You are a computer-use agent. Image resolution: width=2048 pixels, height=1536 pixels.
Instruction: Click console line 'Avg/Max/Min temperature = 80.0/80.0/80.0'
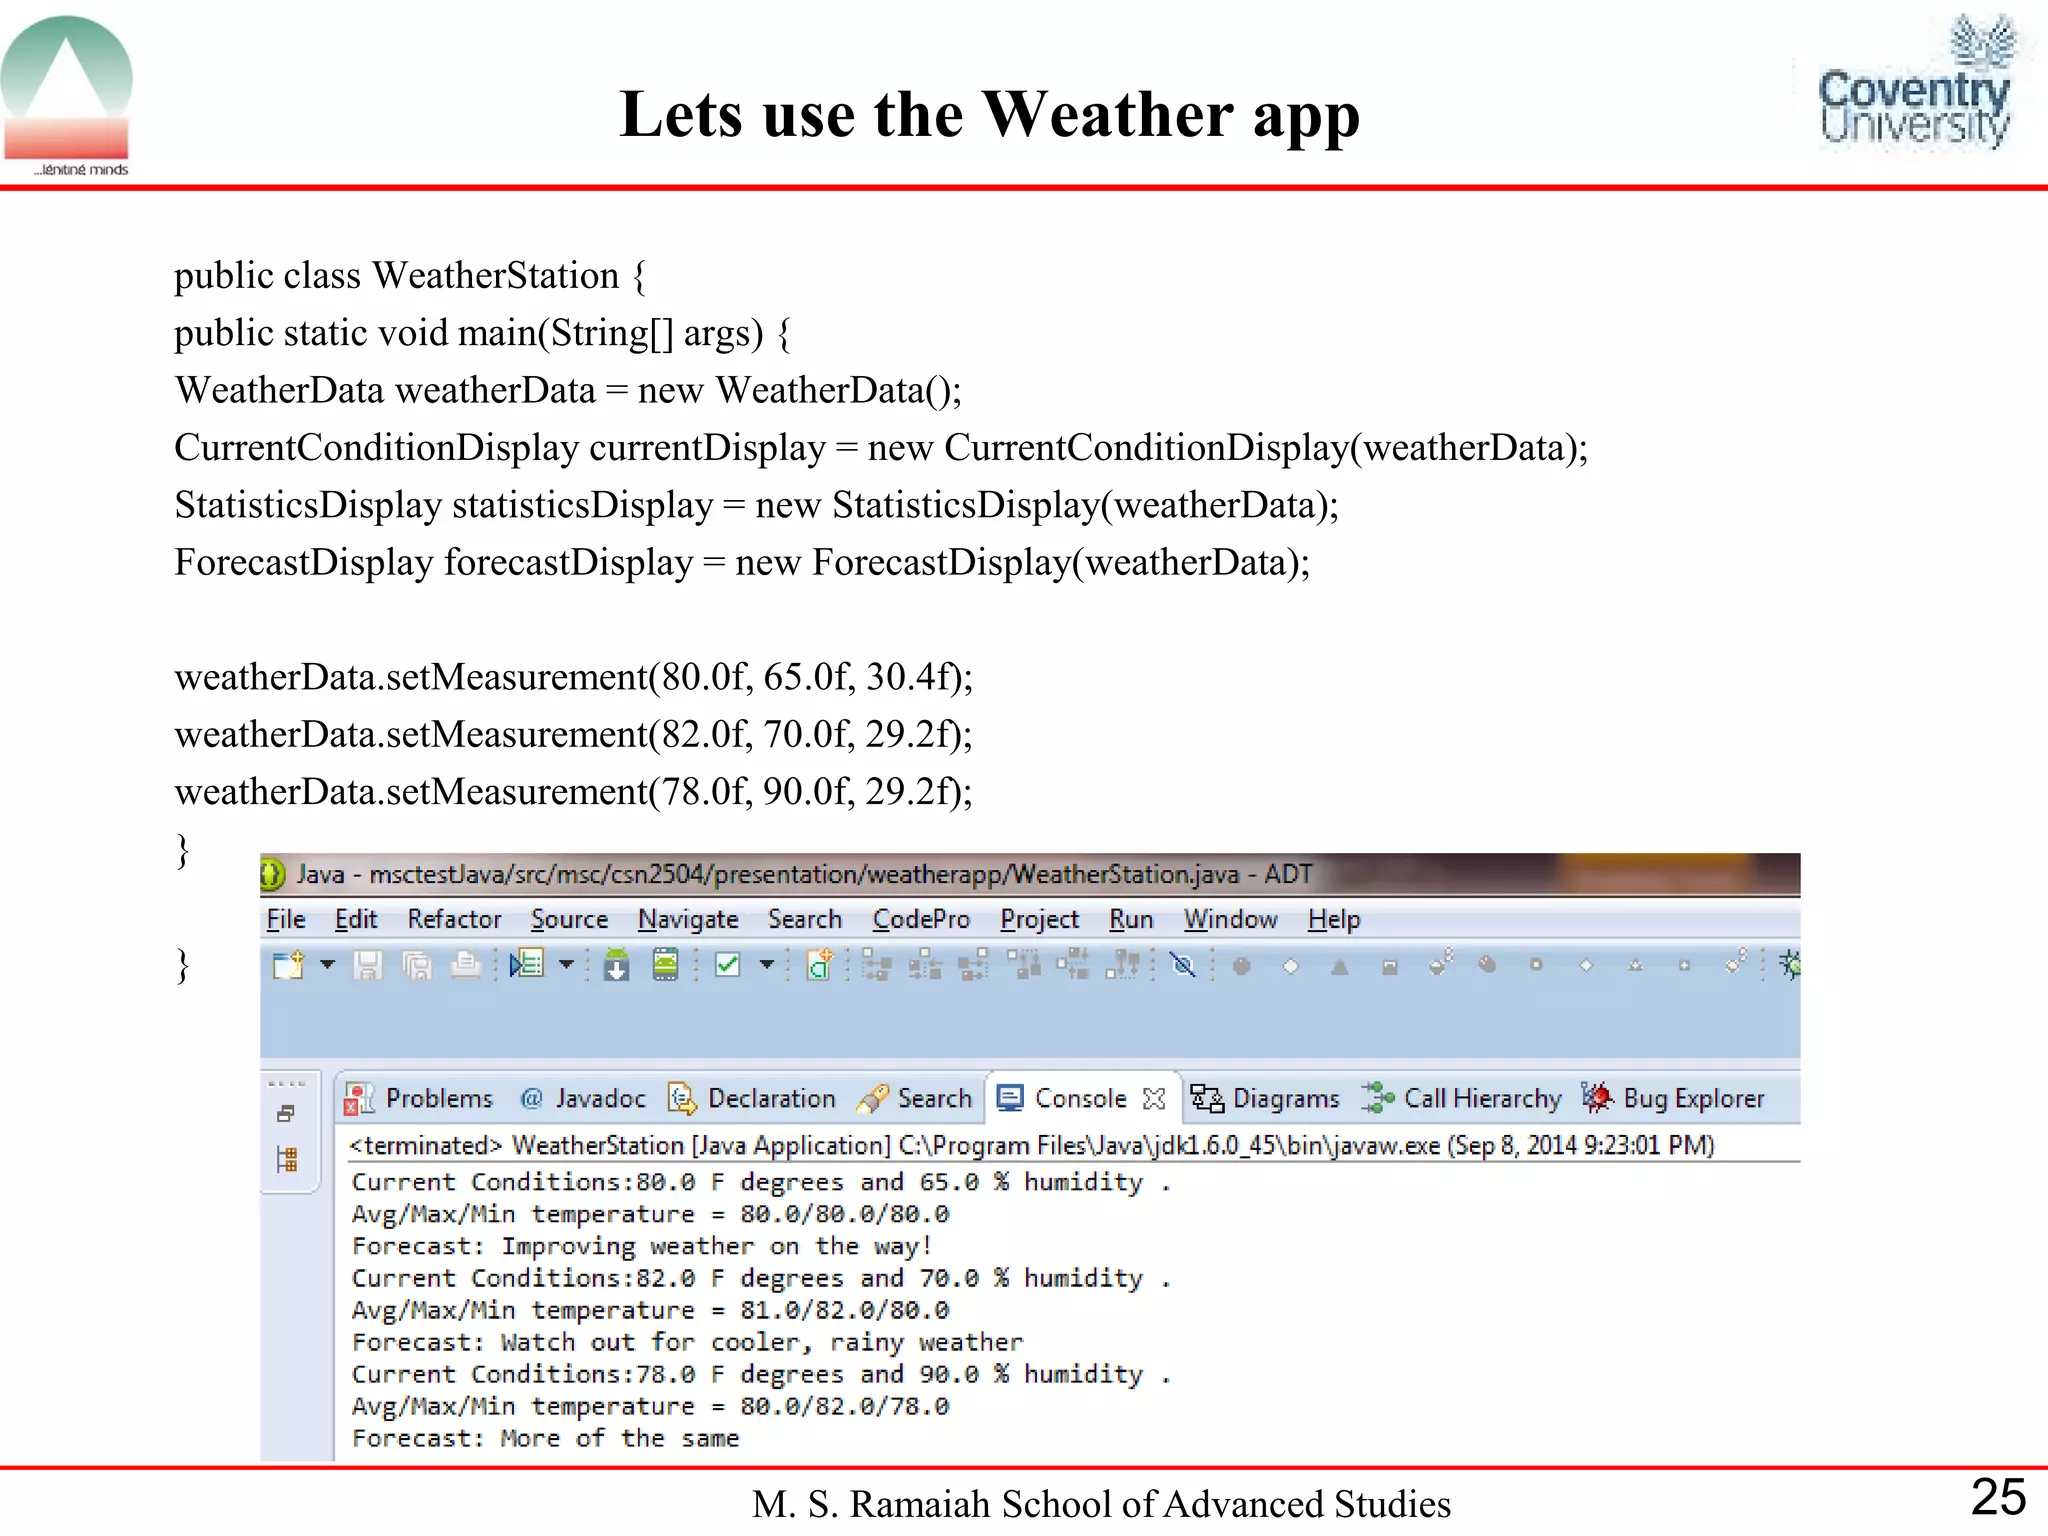pyautogui.click(x=651, y=1214)
